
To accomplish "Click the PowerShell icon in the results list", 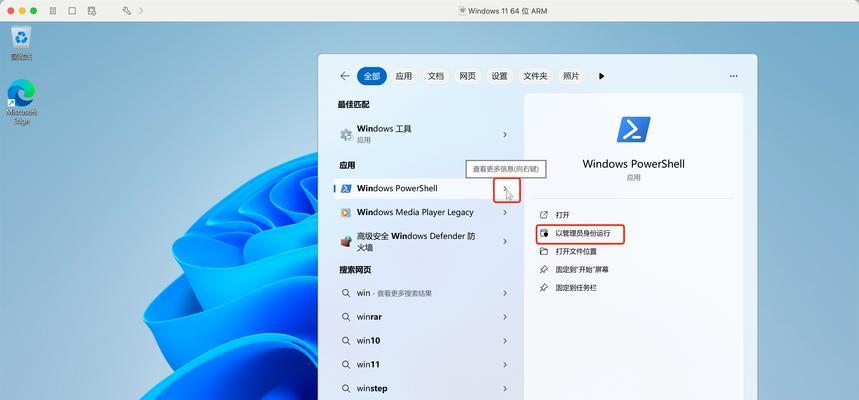I will pyautogui.click(x=346, y=188).
